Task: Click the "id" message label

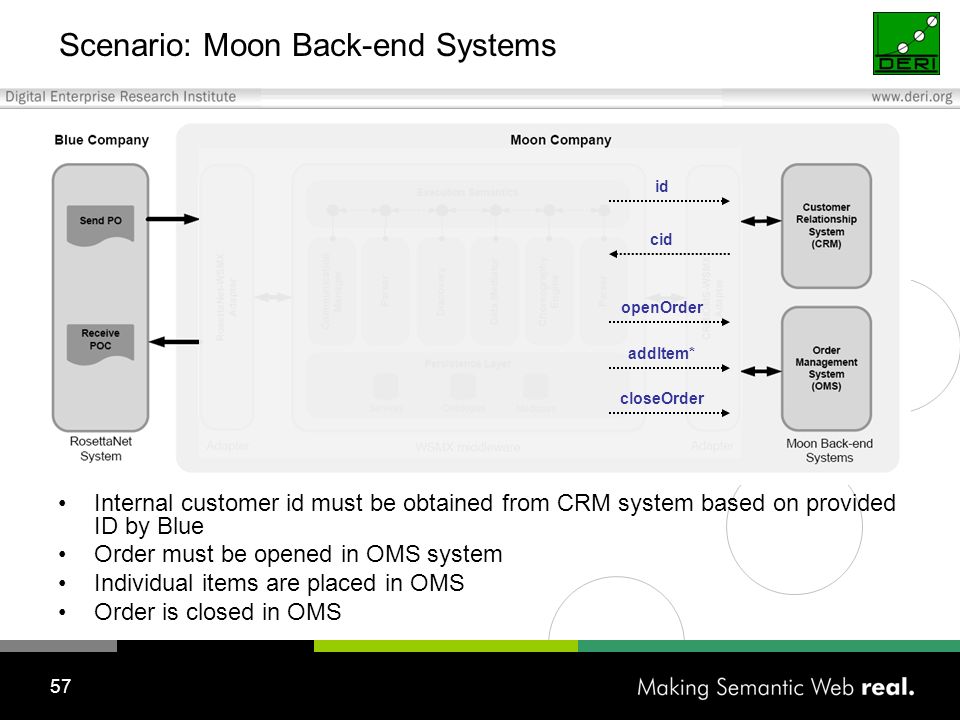Action: [661, 186]
